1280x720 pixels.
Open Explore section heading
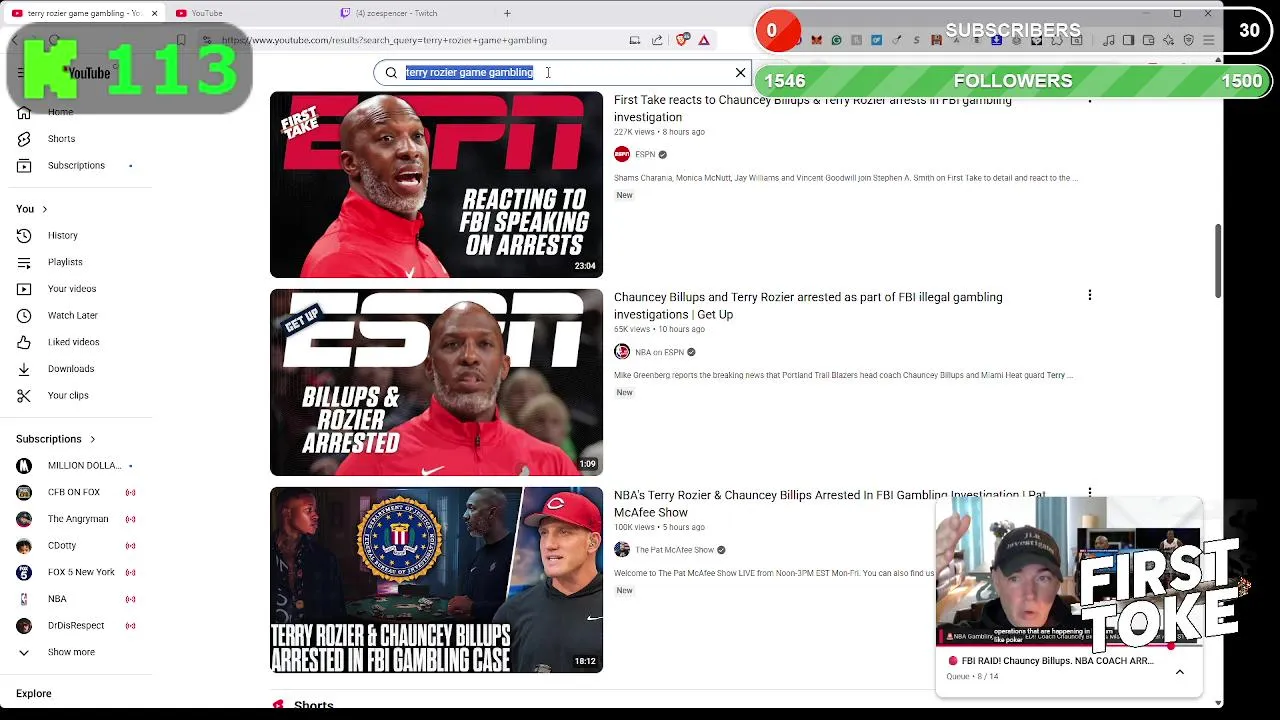tap(33, 693)
